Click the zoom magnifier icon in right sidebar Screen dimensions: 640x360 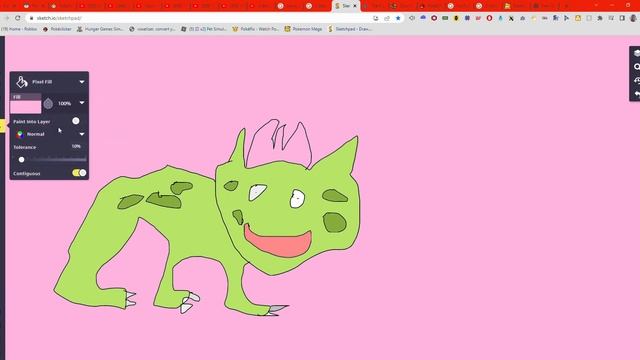tap(636, 67)
